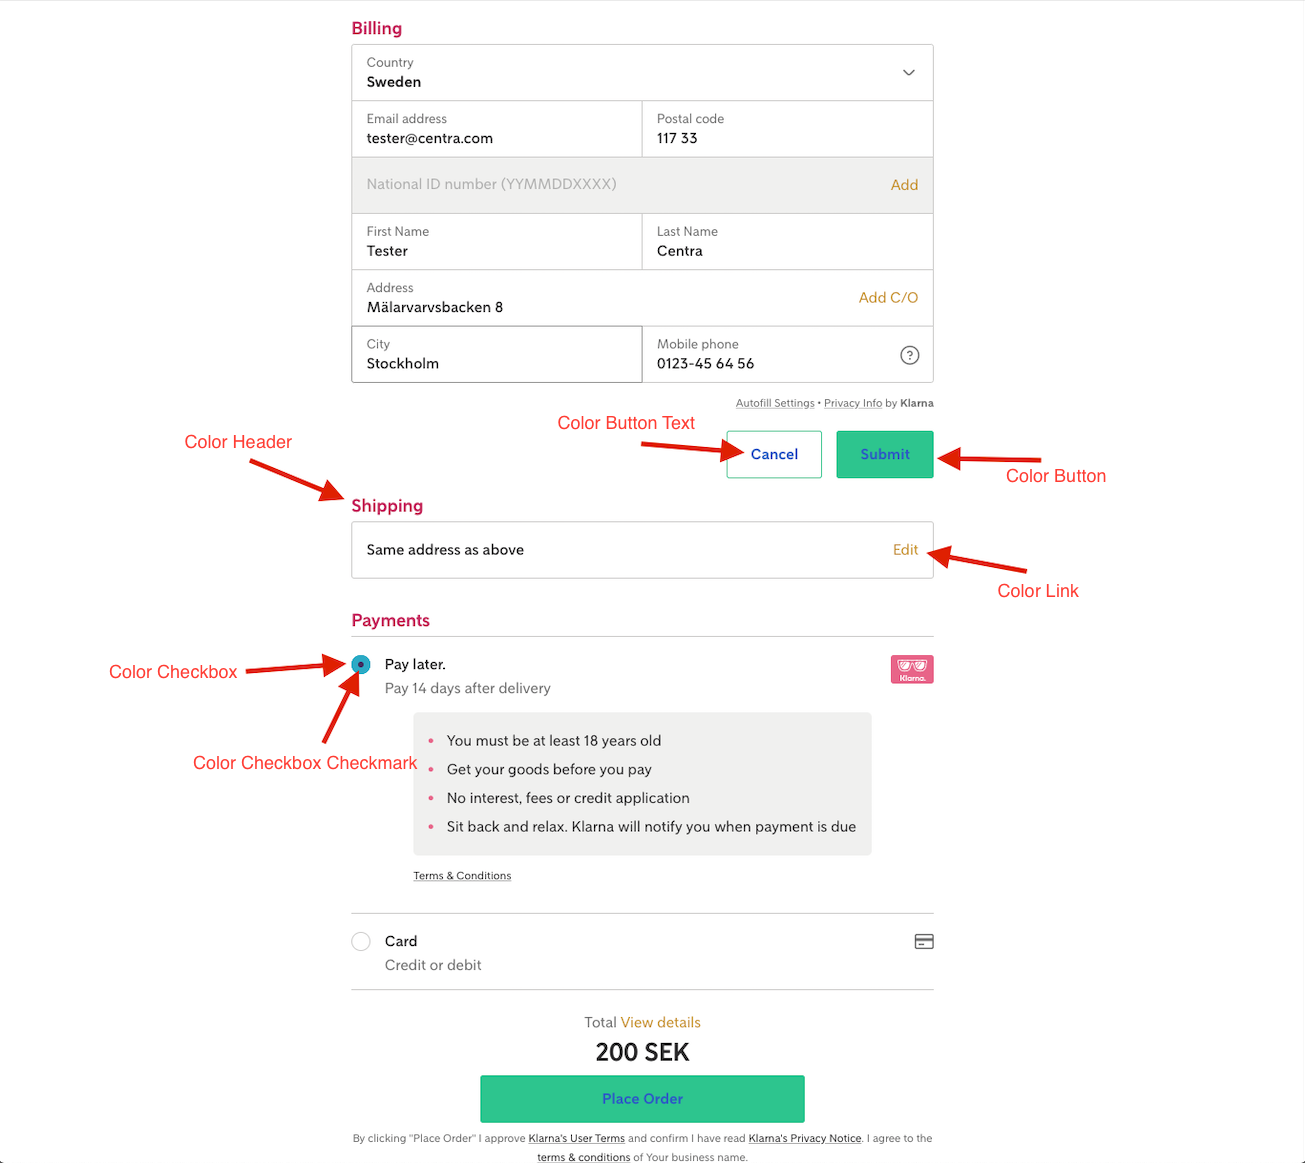
Task: View the Privacy Info link
Action: coord(852,402)
